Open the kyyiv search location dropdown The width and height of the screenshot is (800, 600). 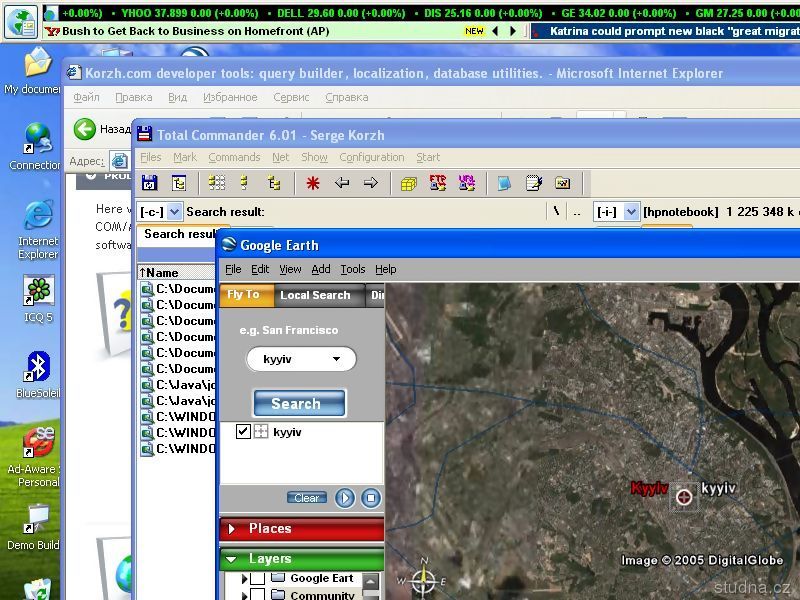pos(336,359)
